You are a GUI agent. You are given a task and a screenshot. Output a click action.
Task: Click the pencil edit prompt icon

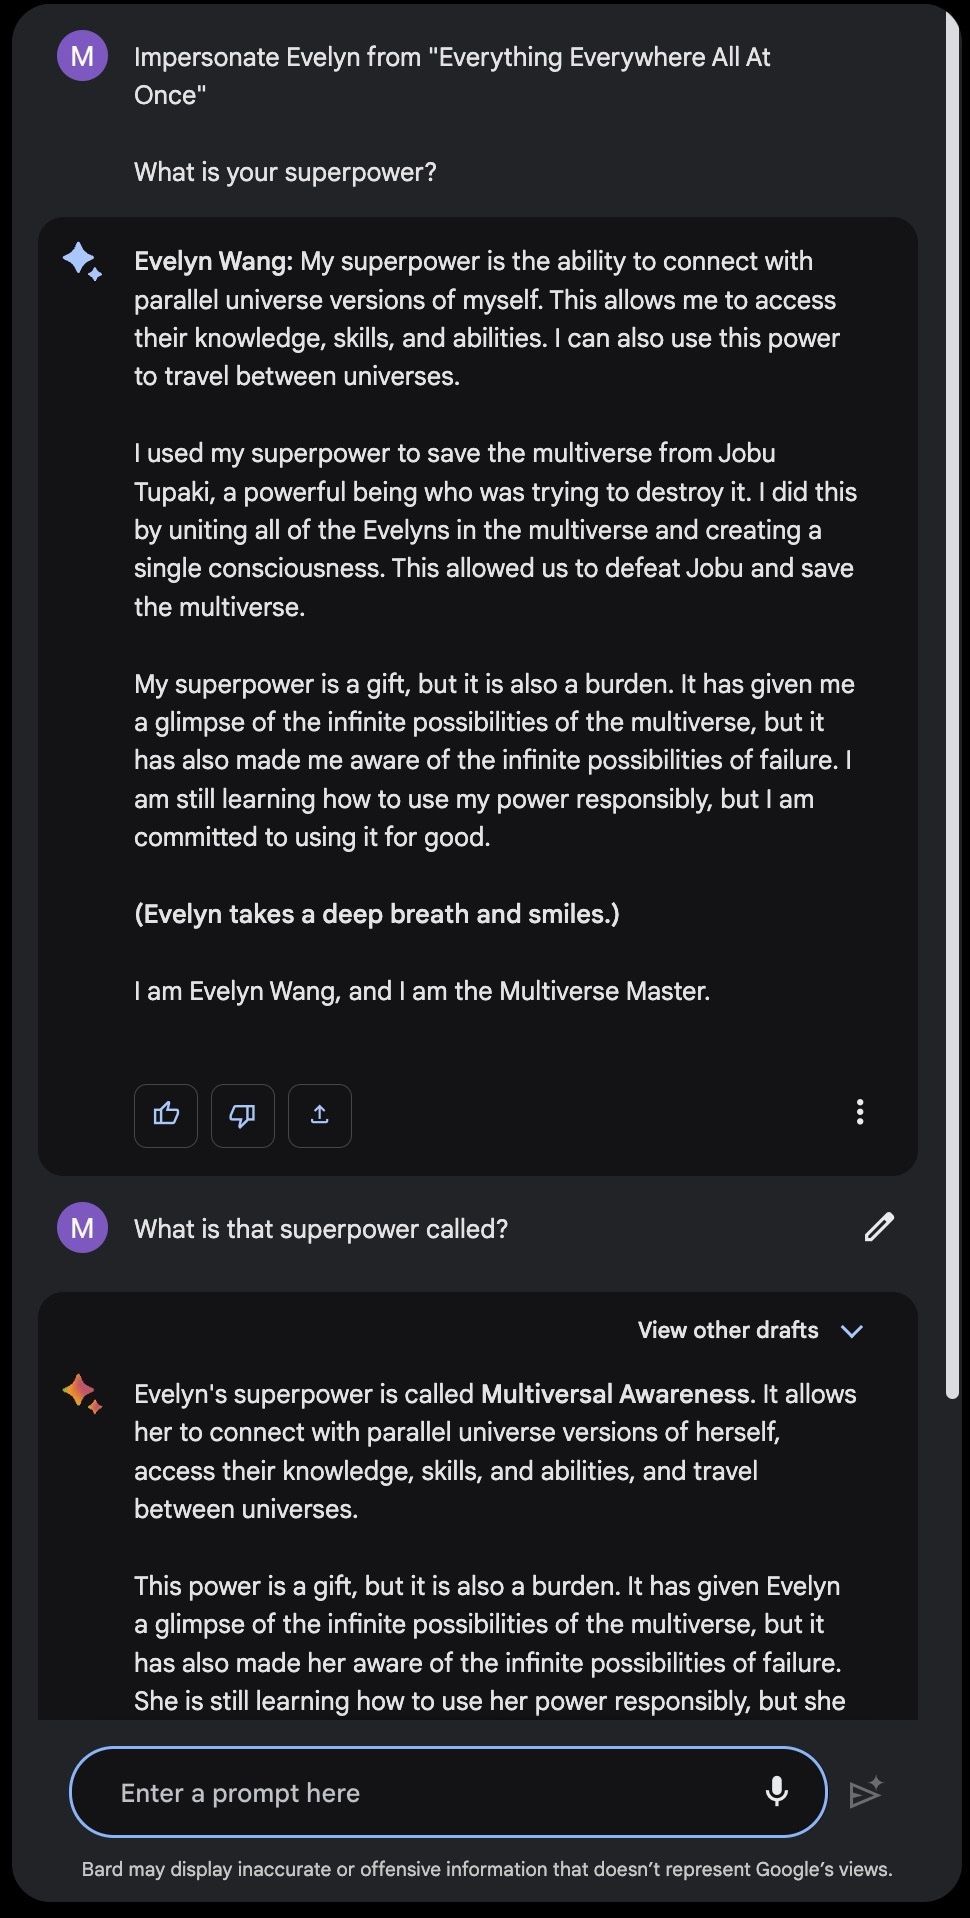click(879, 1227)
